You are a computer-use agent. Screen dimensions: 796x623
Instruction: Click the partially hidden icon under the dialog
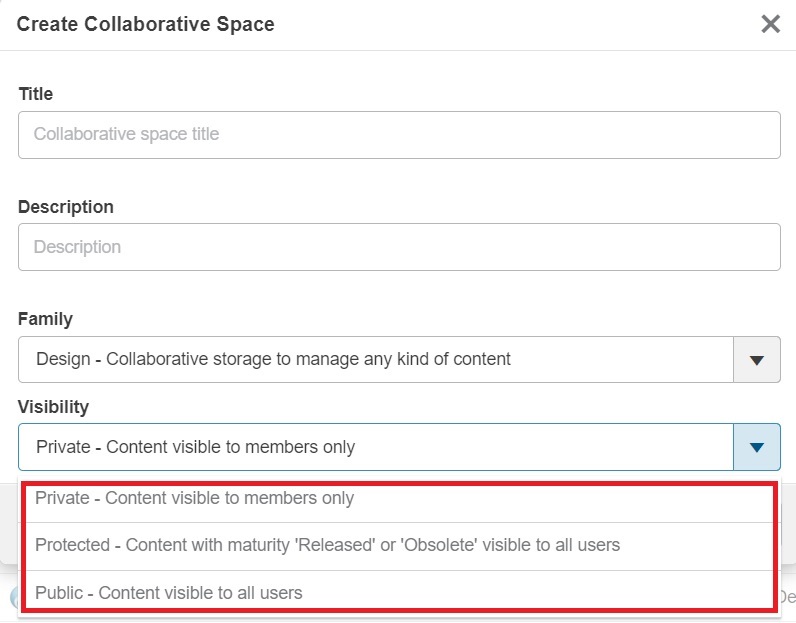pyautogui.click(x=11, y=598)
